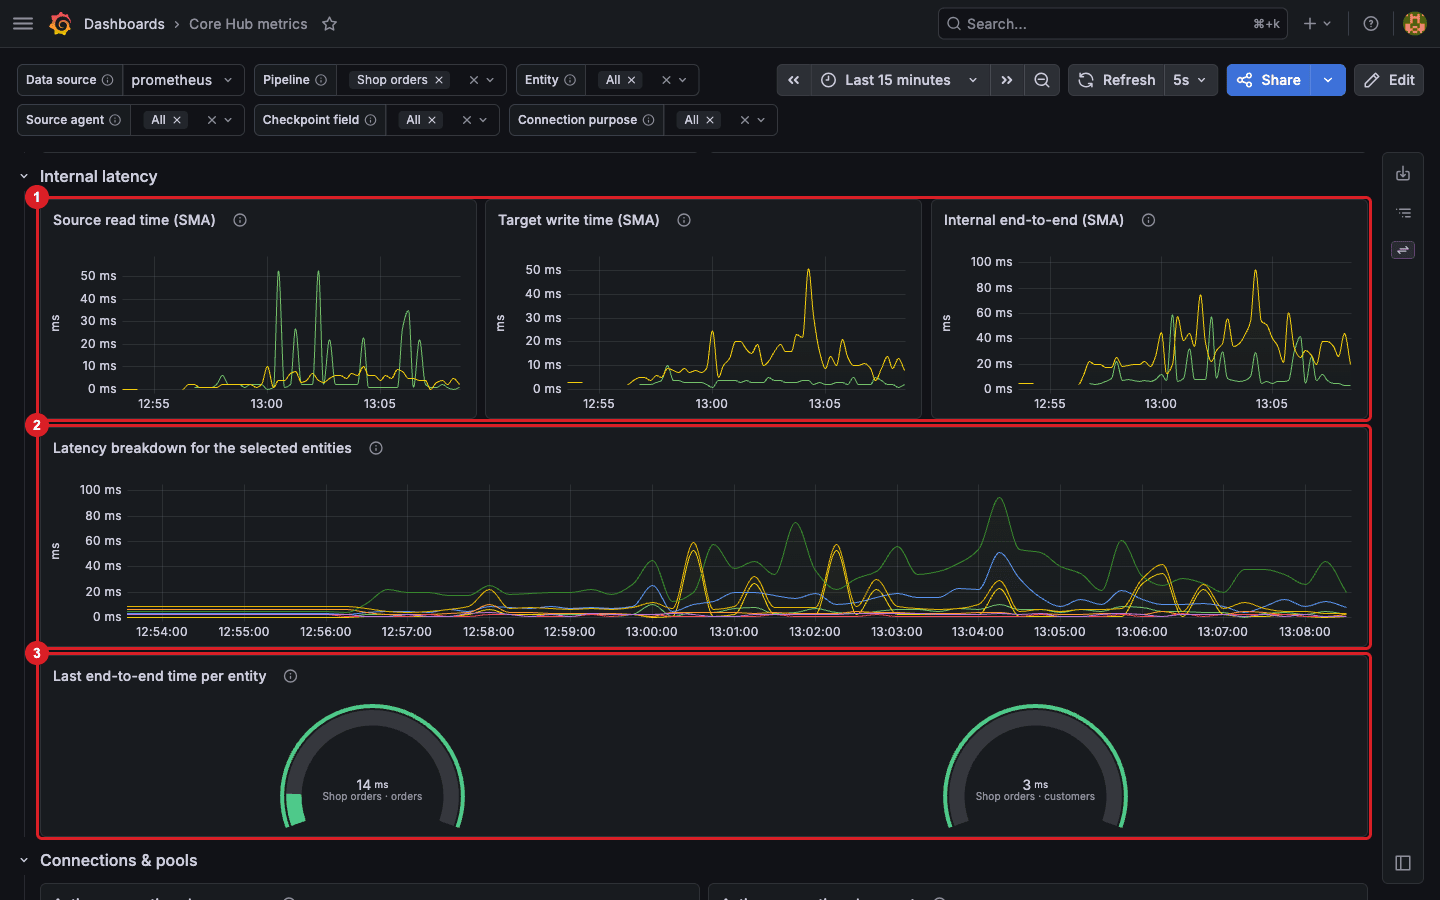
Task: Open the Source read time (SMA) panel title
Action: point(134,220)
